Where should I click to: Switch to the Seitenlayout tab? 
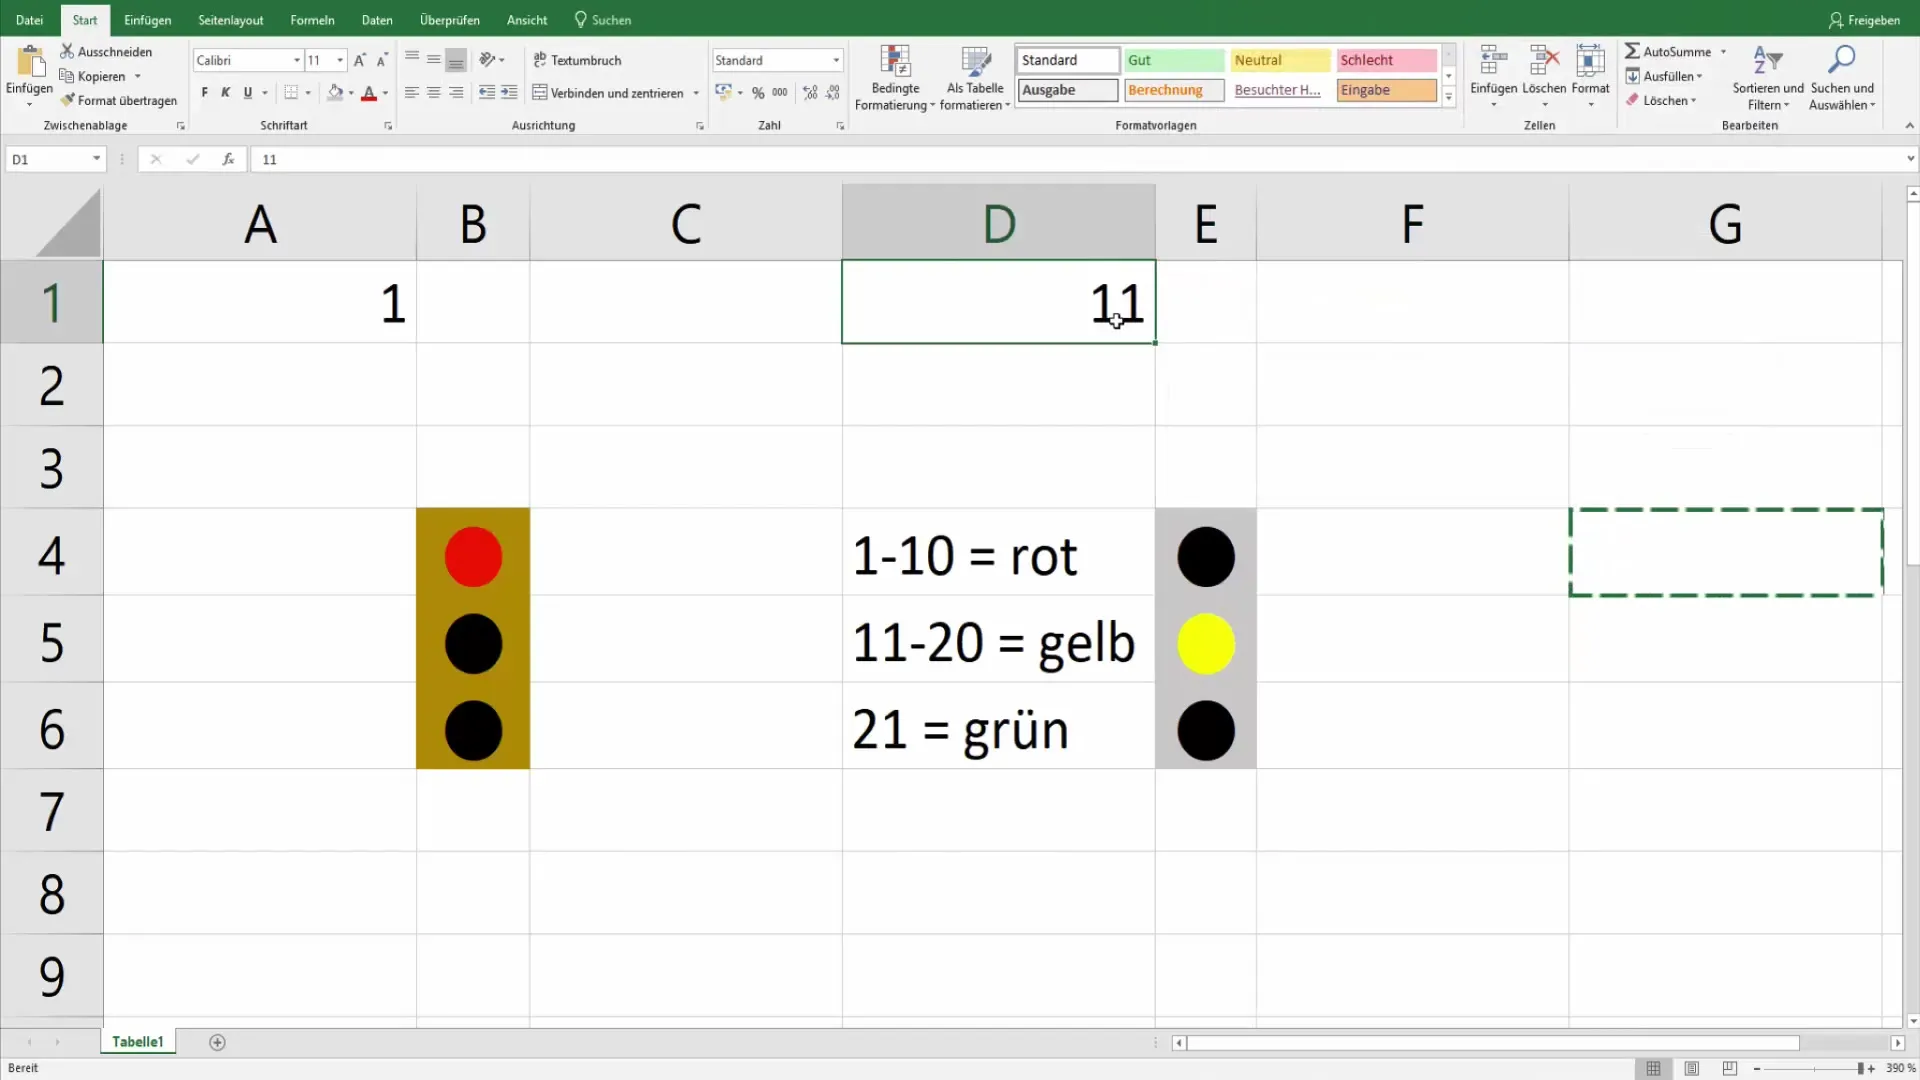(x=231, y=20)
